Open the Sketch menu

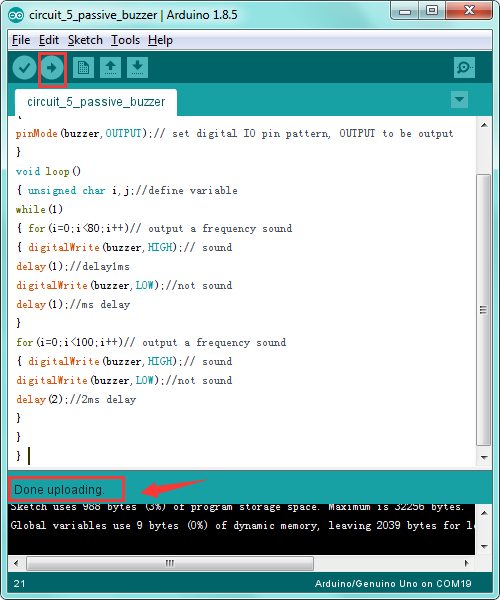coord(85,40)
